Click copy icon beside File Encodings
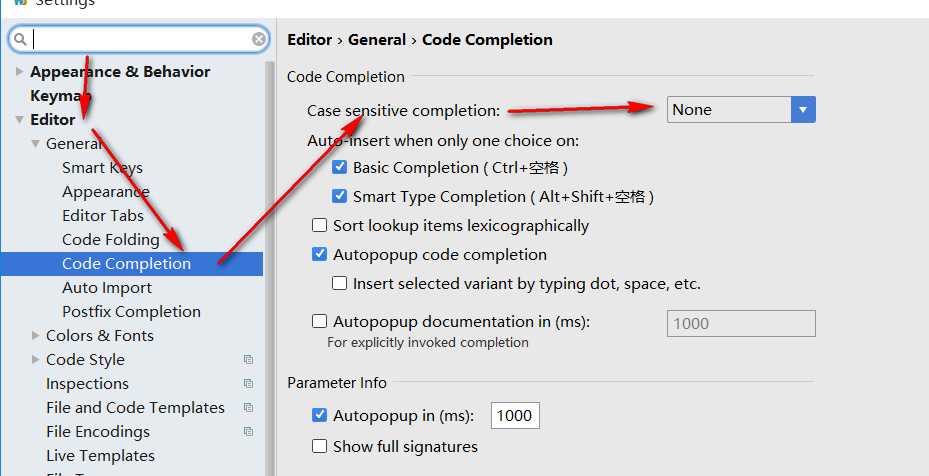 tap(248, 432)
